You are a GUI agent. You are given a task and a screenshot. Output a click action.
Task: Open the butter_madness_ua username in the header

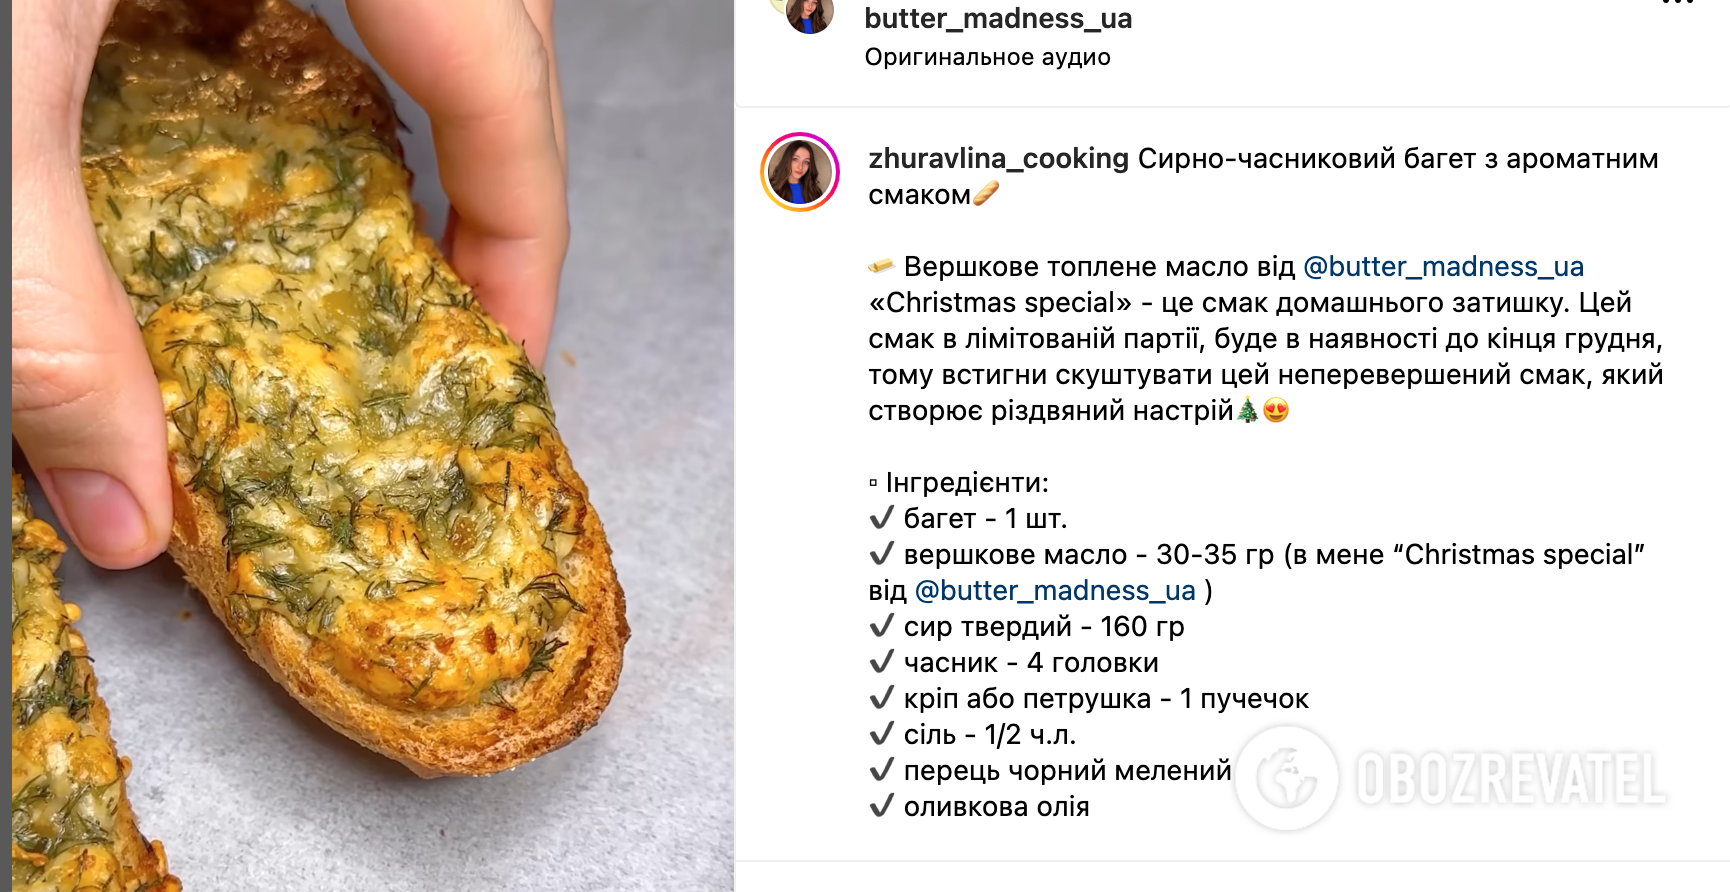(x=998, y=18)
